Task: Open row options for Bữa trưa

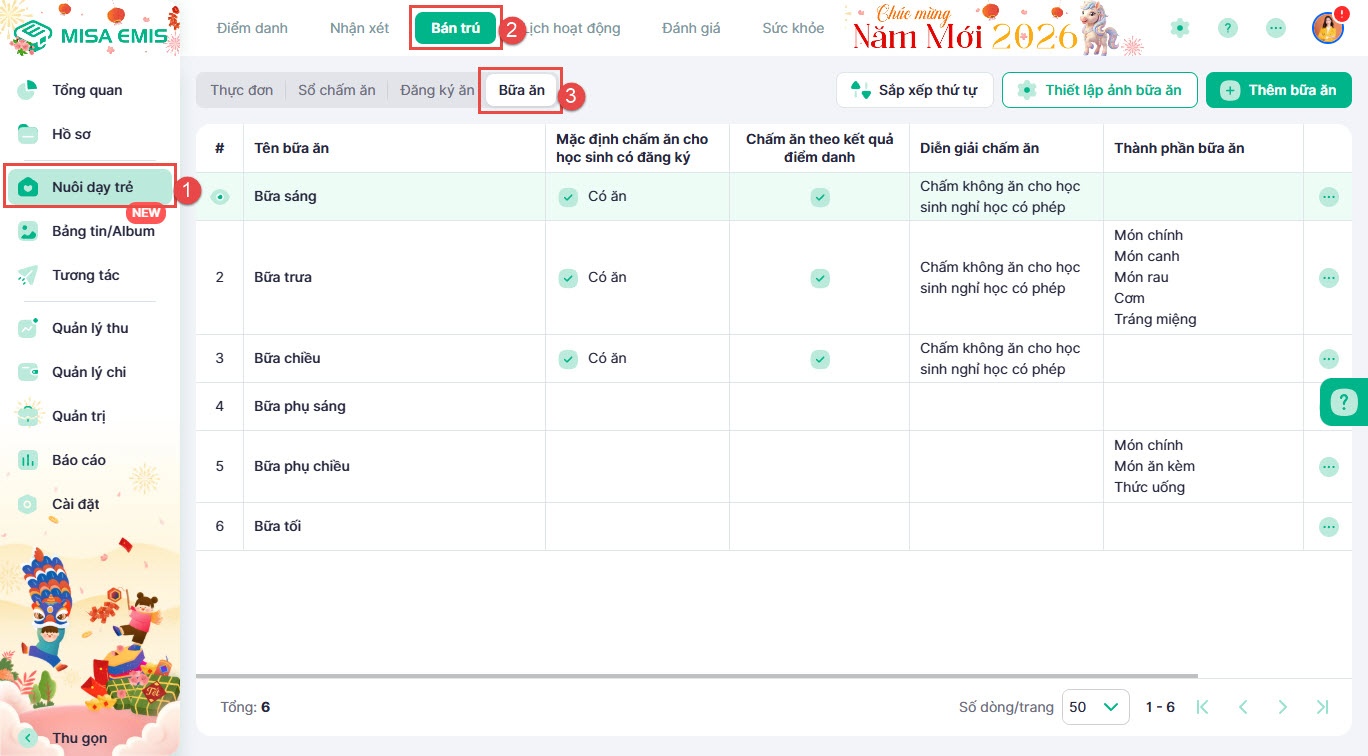Action: click(1328, 277)
